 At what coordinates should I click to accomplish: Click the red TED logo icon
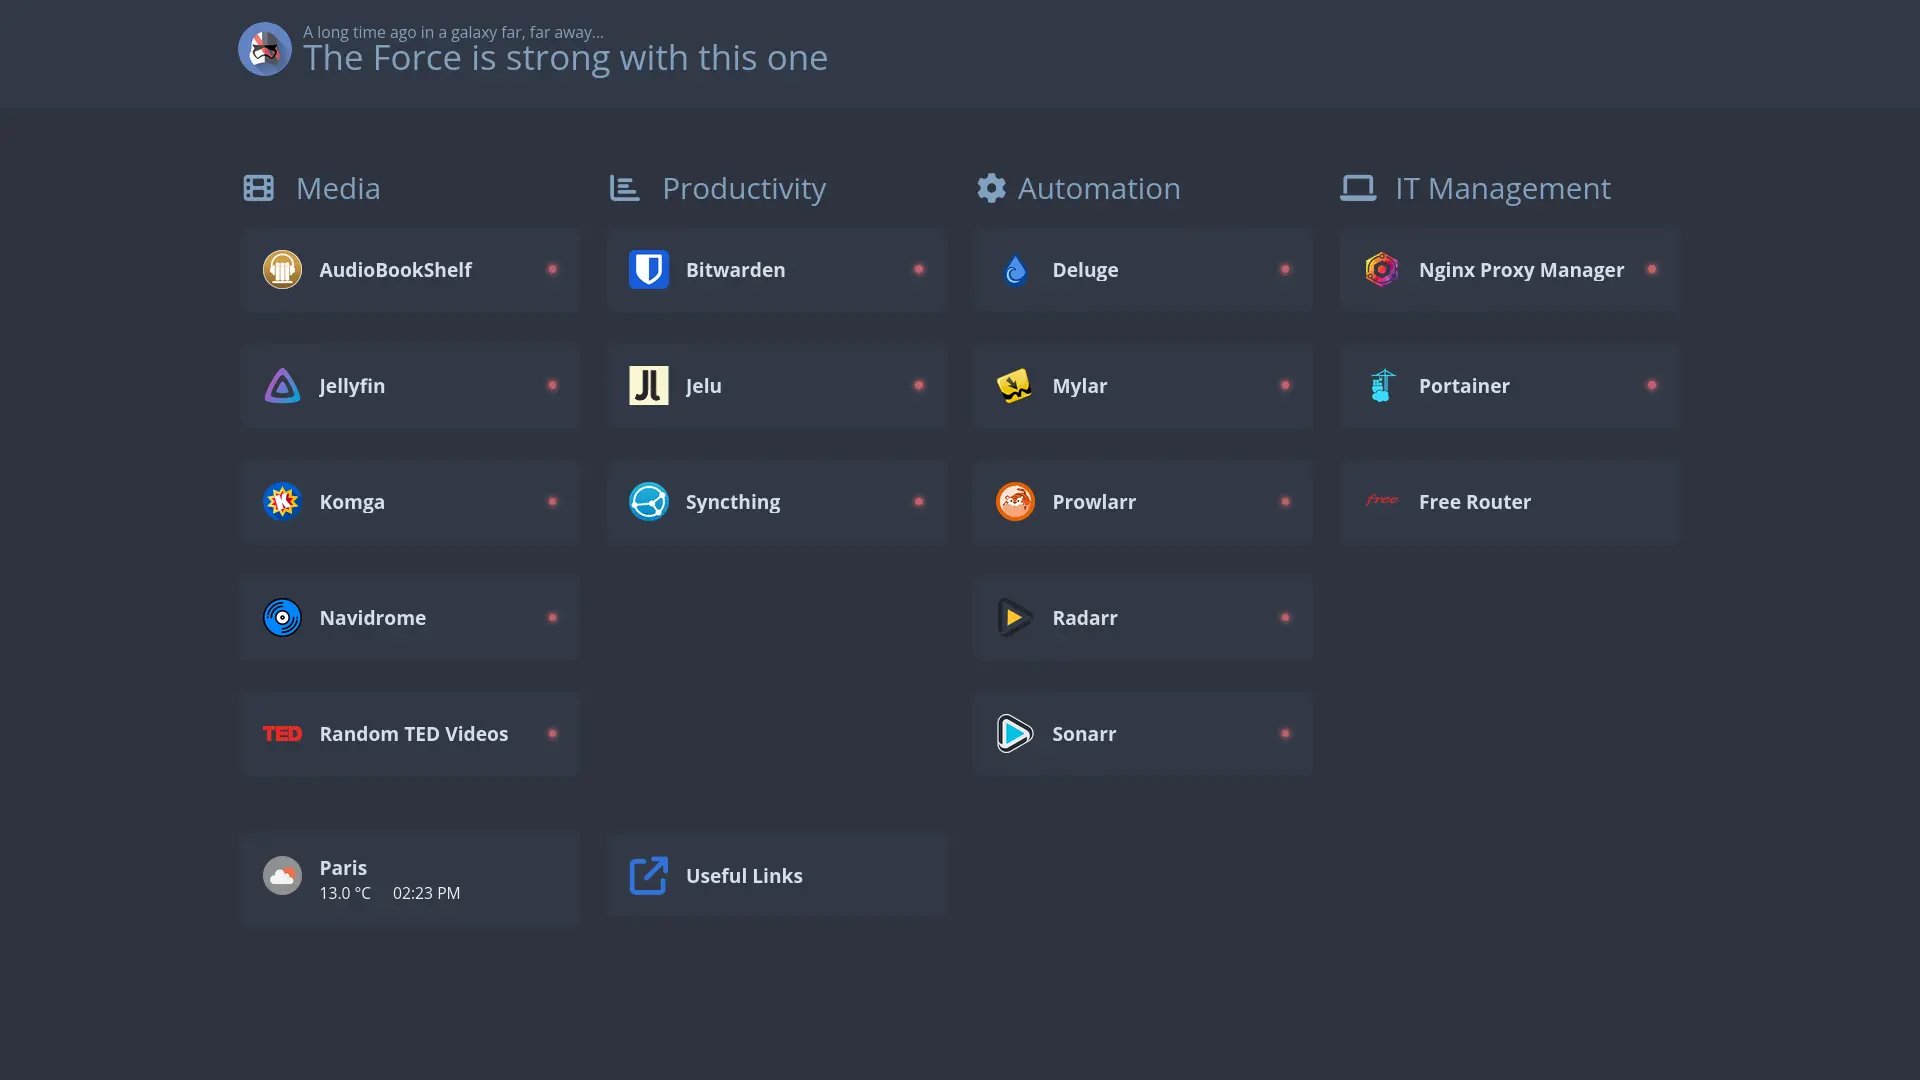[x=281, y=733]
